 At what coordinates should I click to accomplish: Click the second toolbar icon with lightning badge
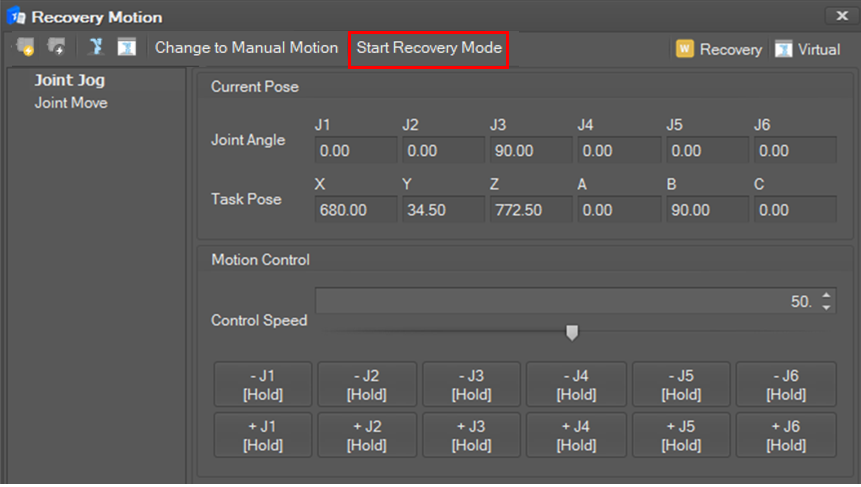pos(58,47)
